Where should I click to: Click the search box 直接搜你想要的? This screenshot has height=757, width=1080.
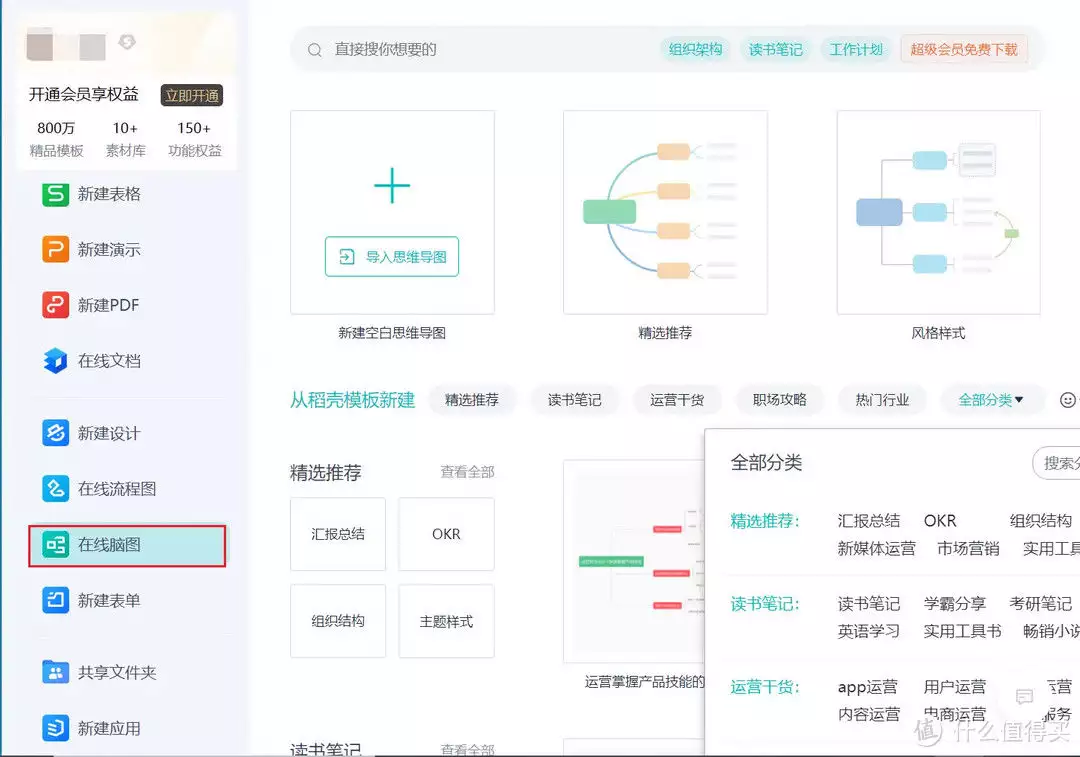click(x=480, y=49)
